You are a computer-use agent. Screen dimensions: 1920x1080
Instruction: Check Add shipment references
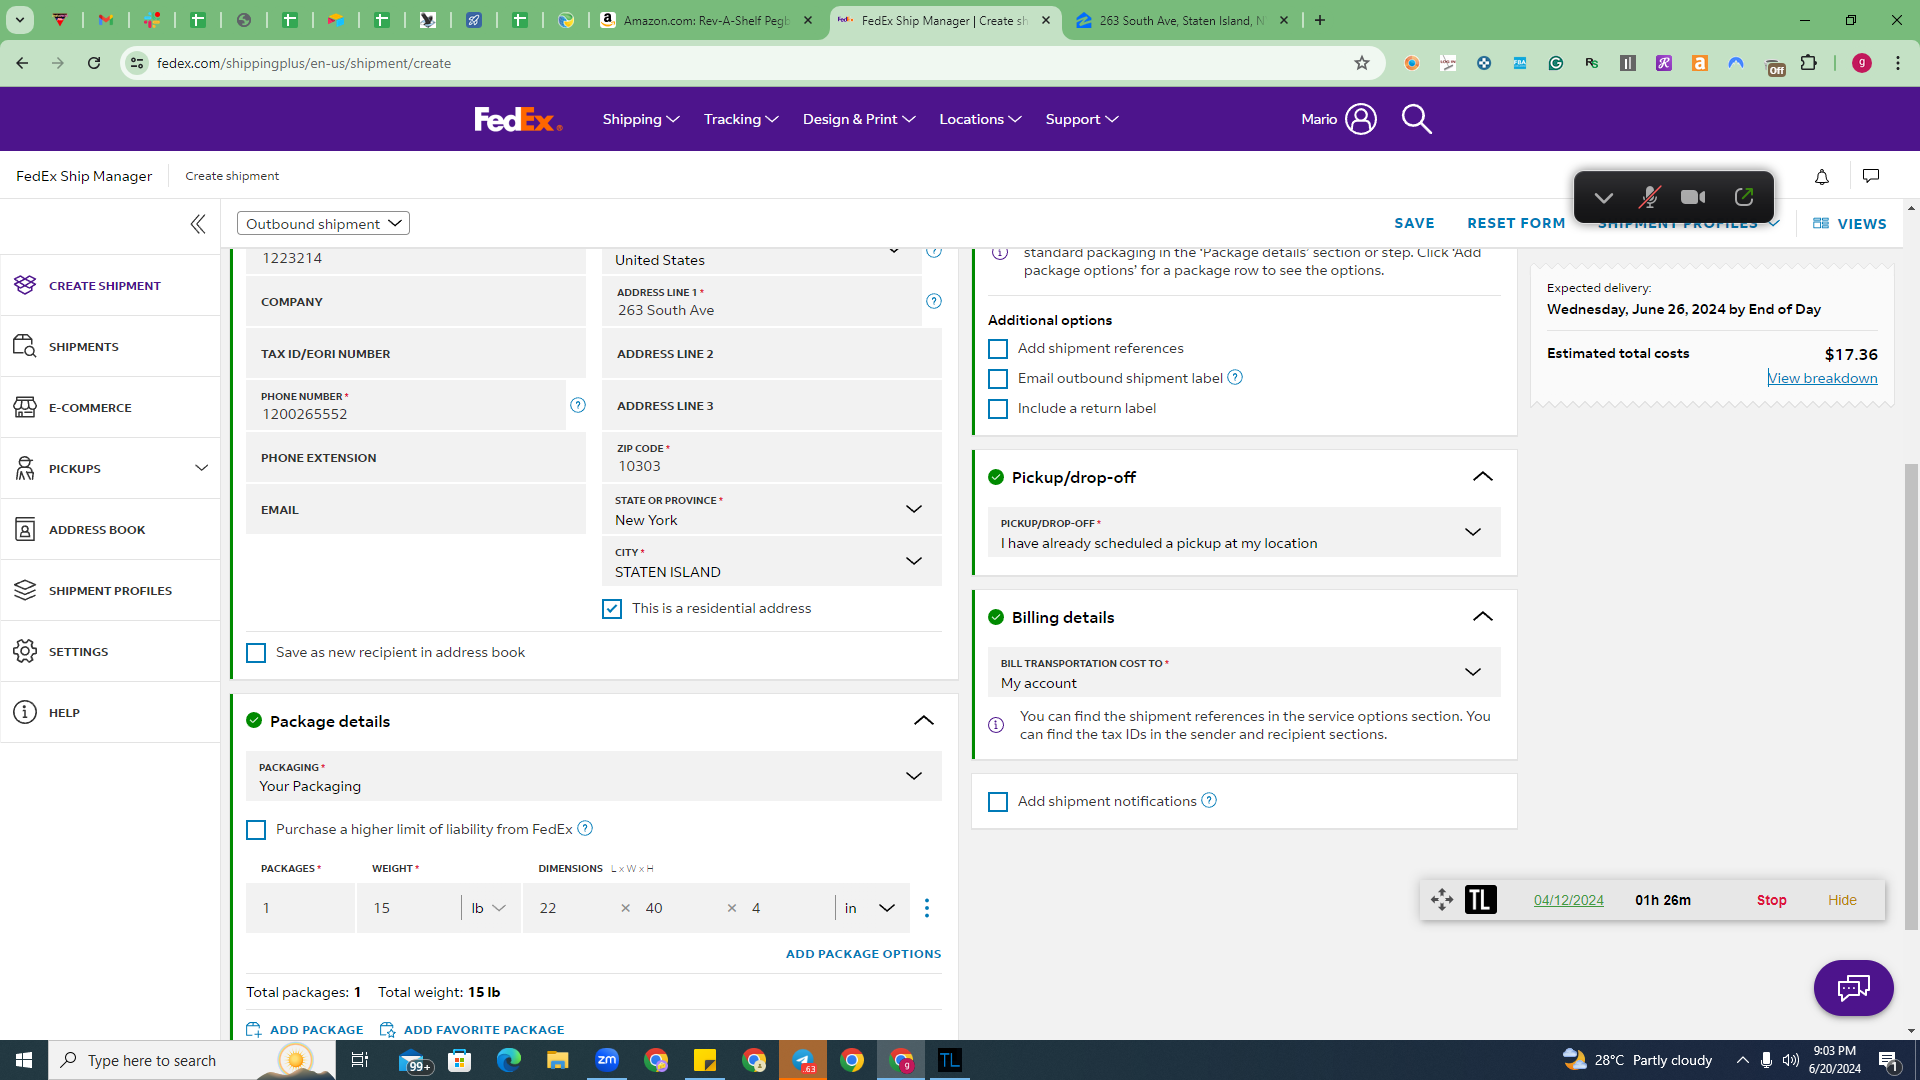[998, 349]
